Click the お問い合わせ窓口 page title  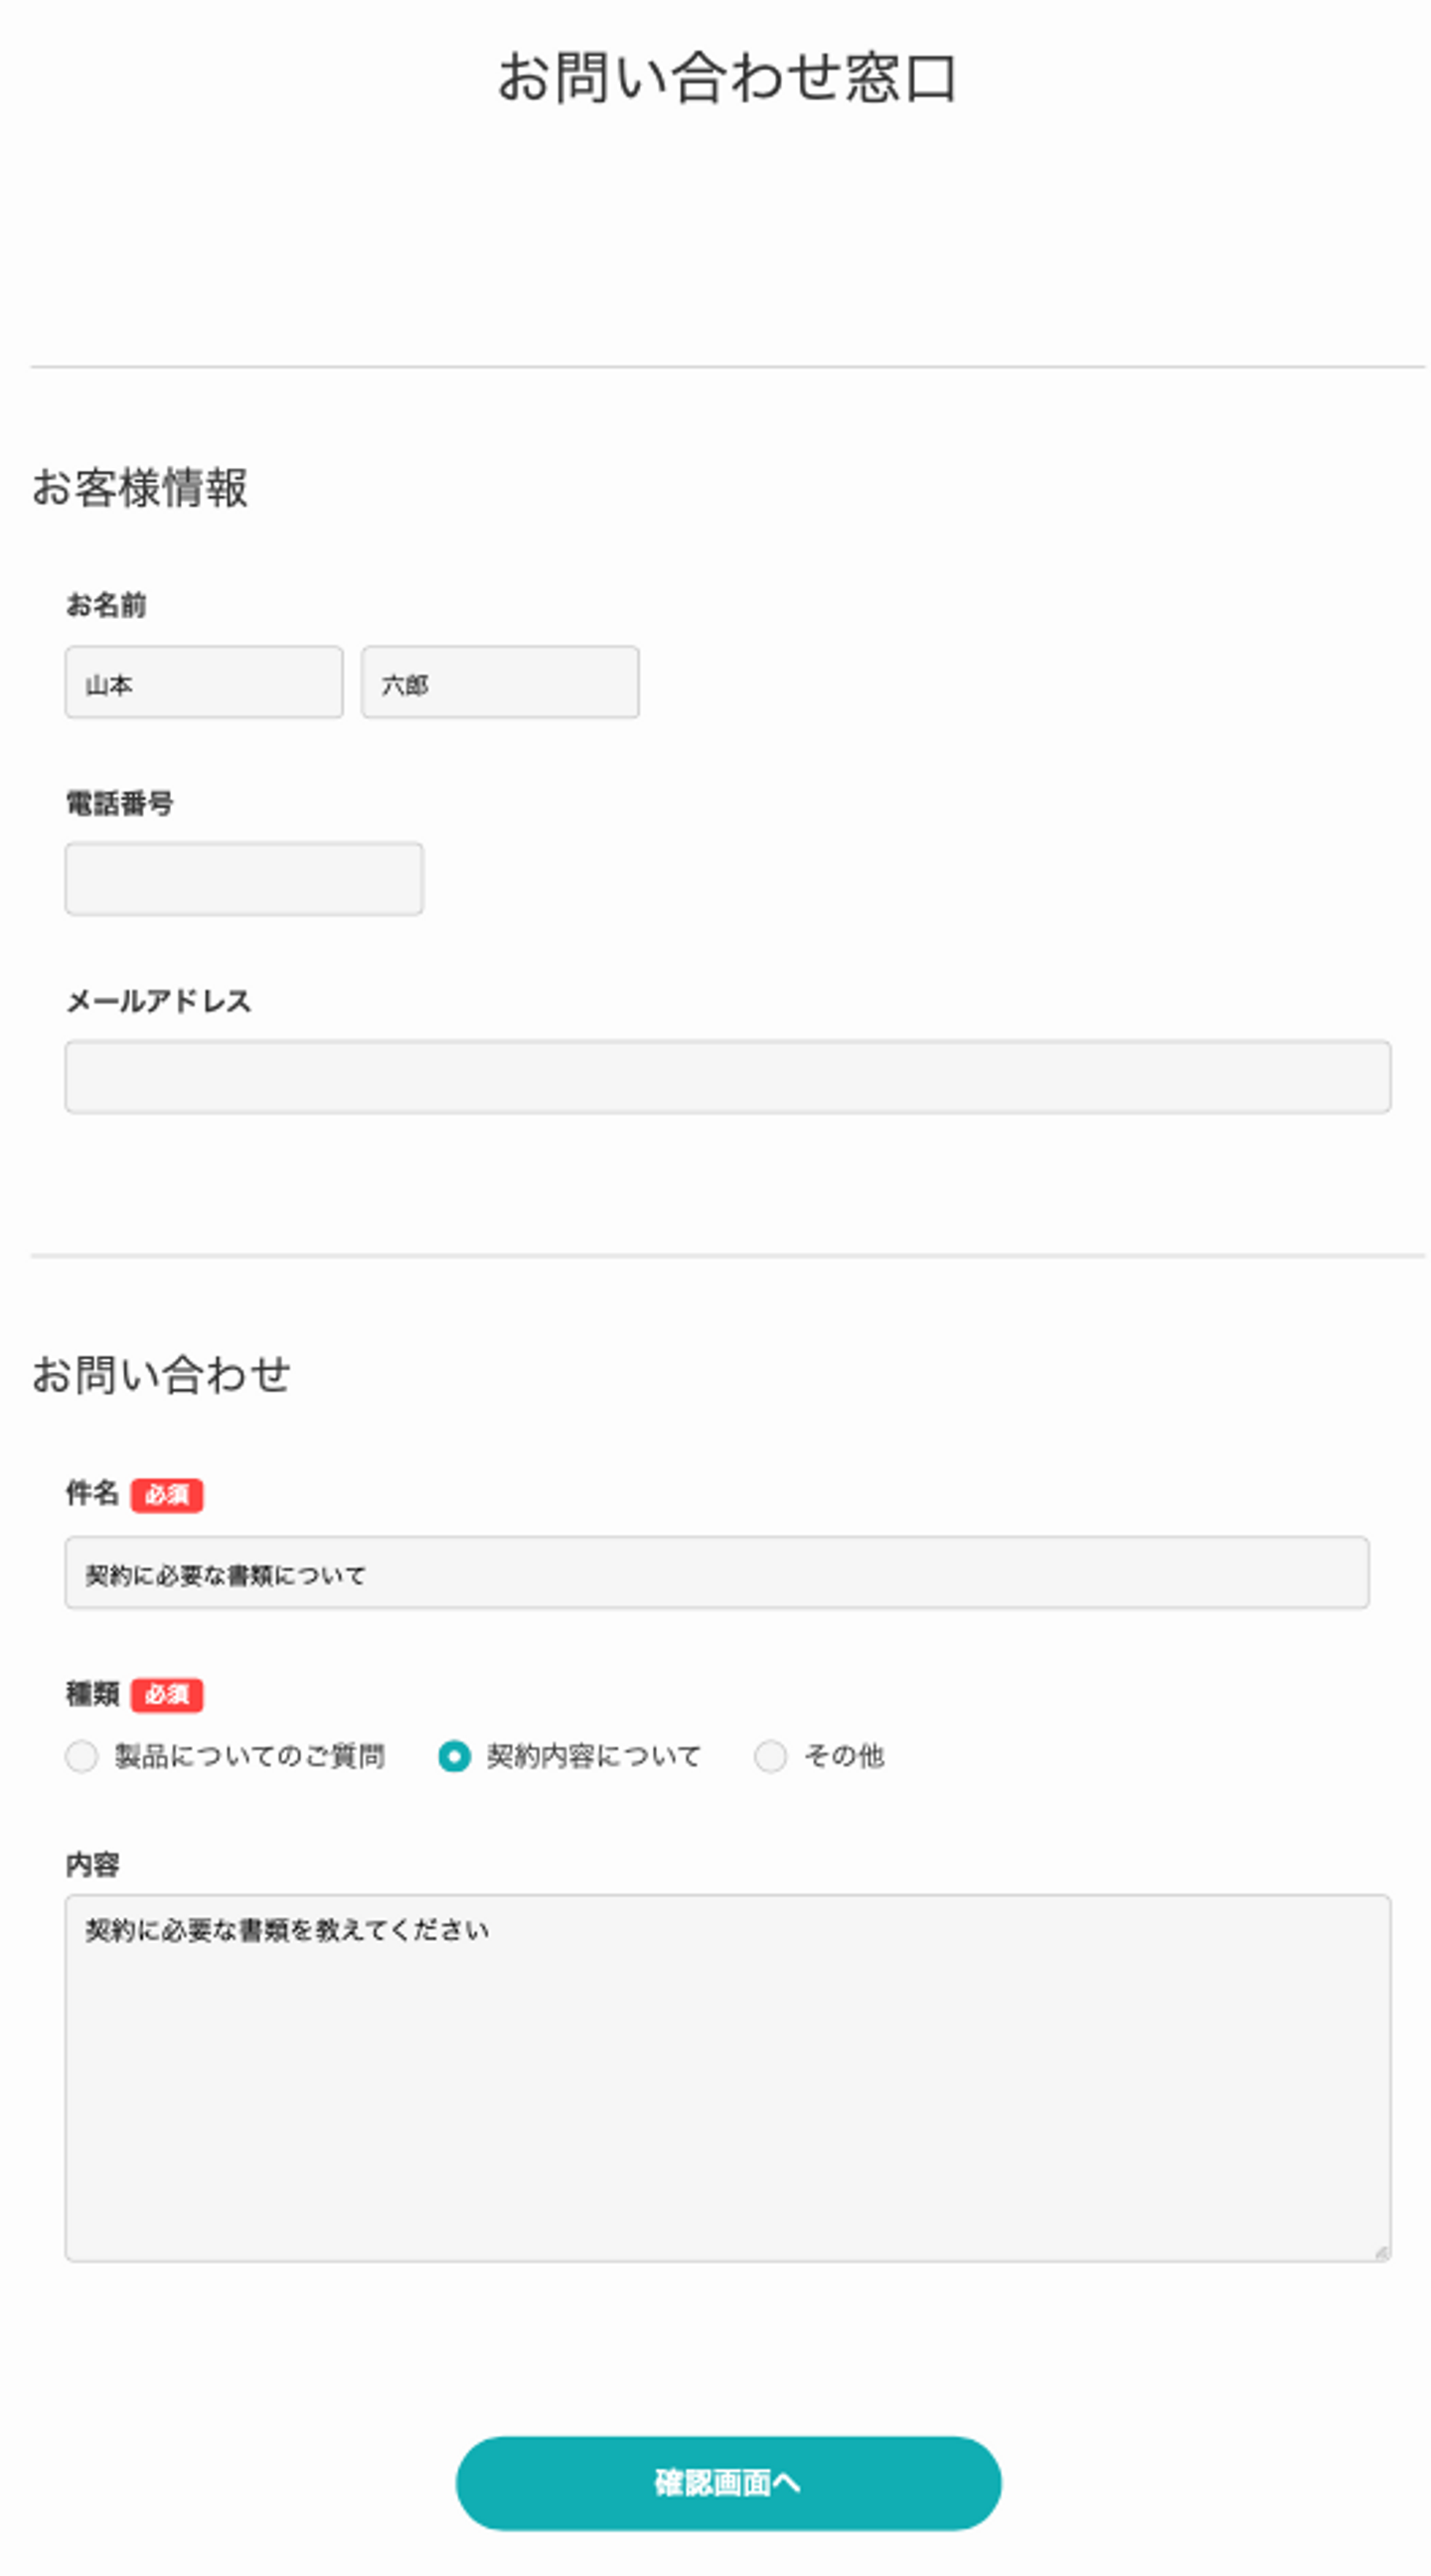coord(727,78)
